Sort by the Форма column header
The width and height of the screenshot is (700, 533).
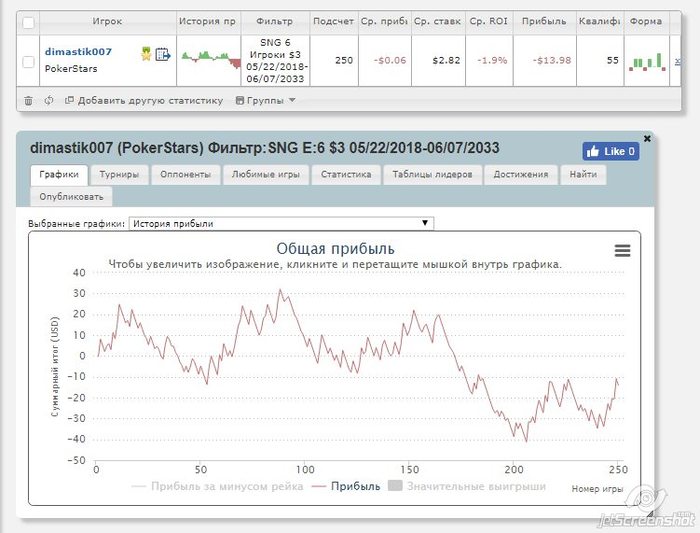pos(646,21)
